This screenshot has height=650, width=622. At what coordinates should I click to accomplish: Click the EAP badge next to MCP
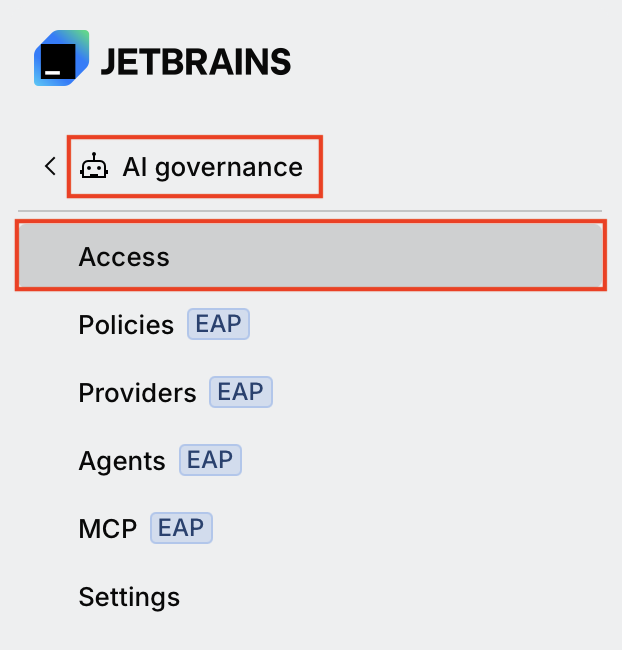[181, 528]
